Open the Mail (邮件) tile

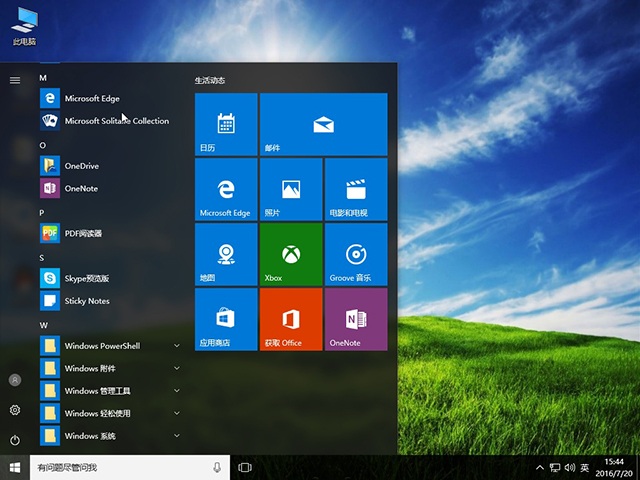(322, 124)
